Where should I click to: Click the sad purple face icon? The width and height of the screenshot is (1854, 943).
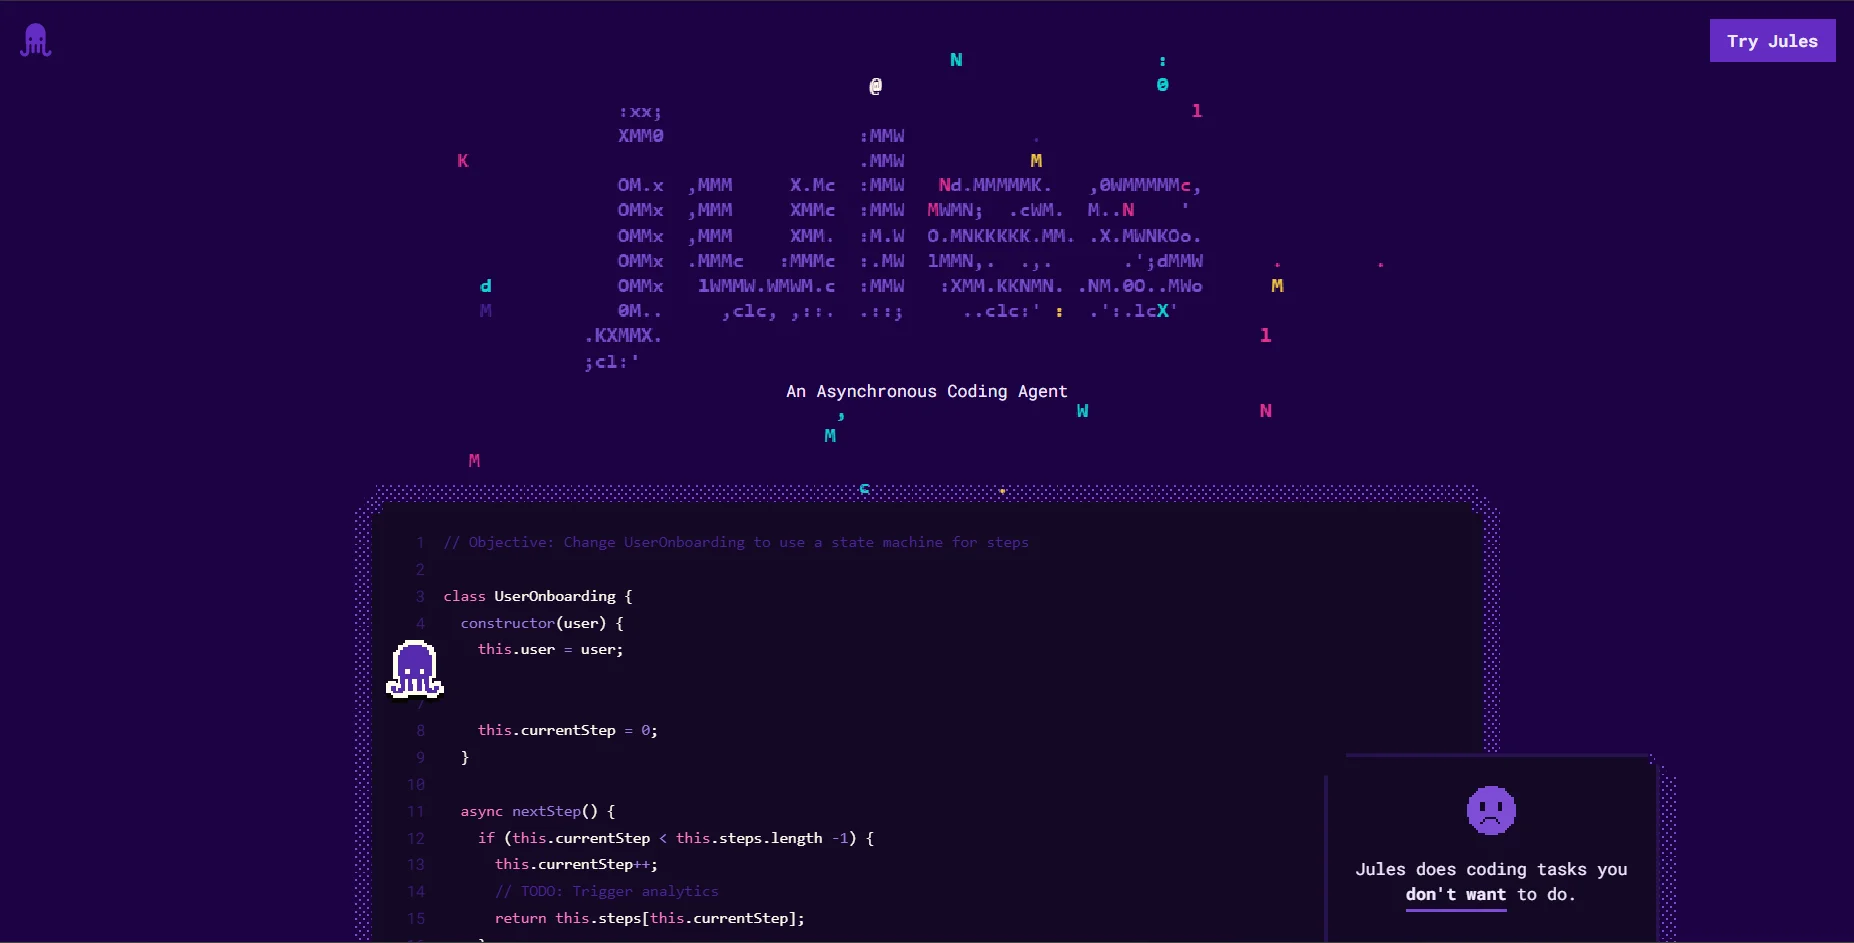(x=1491, y=810)
